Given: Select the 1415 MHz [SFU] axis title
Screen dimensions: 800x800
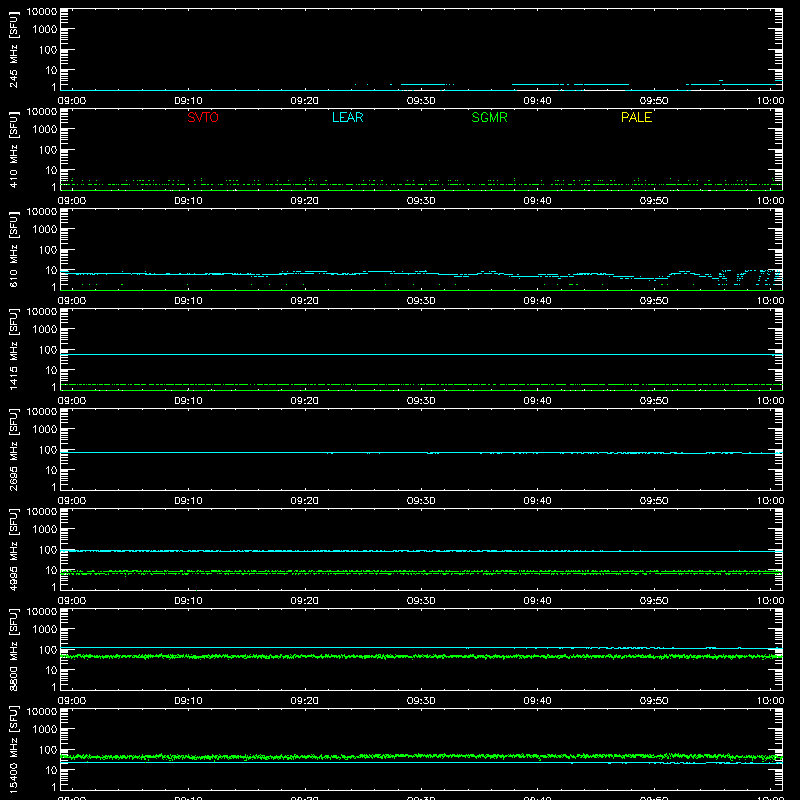Looking at the screenshot, I should [x=13, y=349].
